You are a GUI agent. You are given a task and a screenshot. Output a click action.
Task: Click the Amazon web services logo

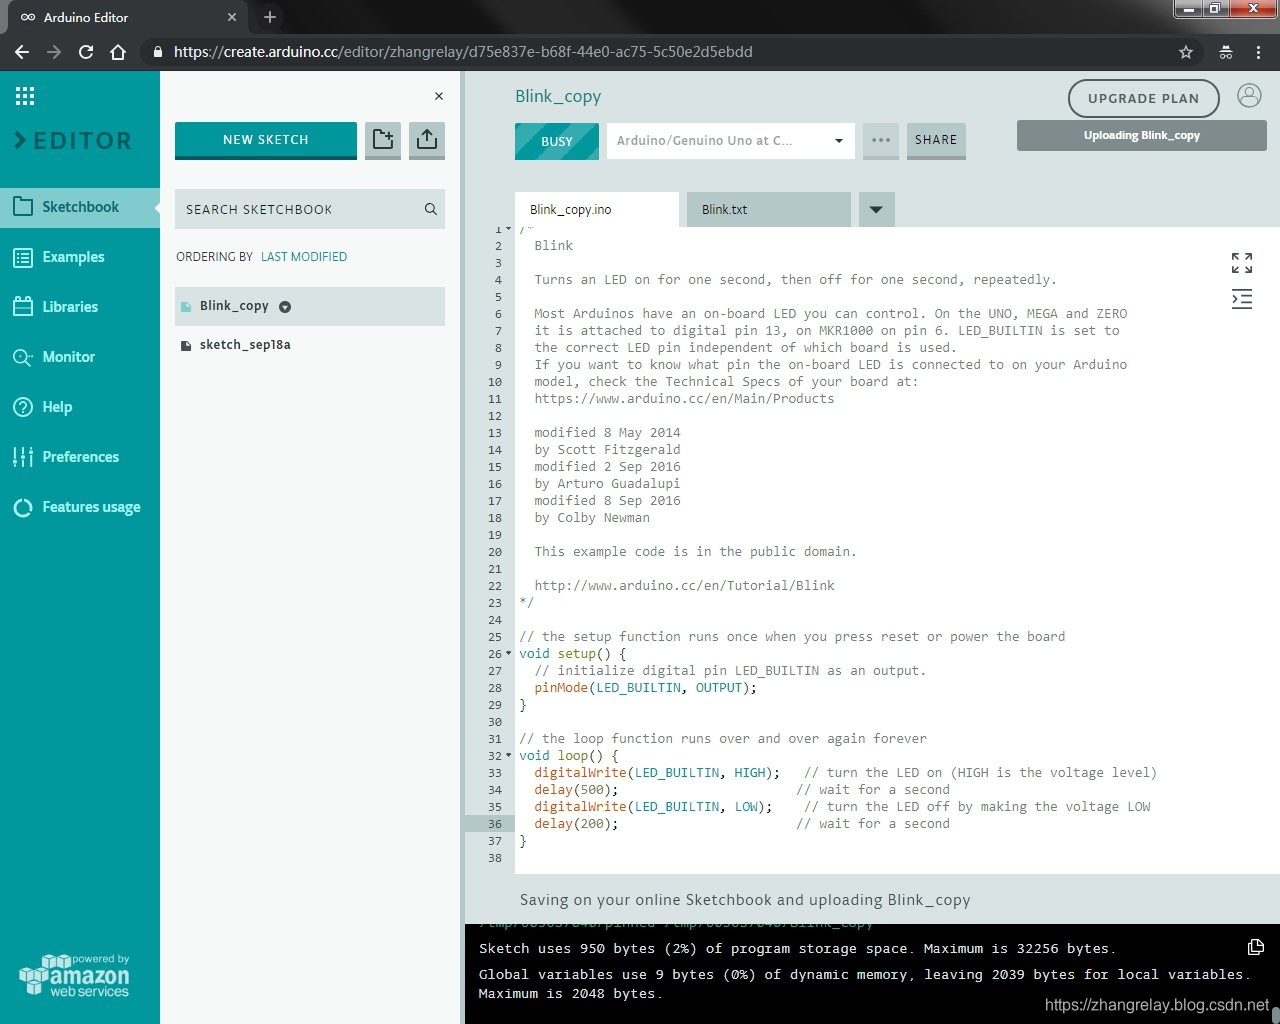click(75, 976)
